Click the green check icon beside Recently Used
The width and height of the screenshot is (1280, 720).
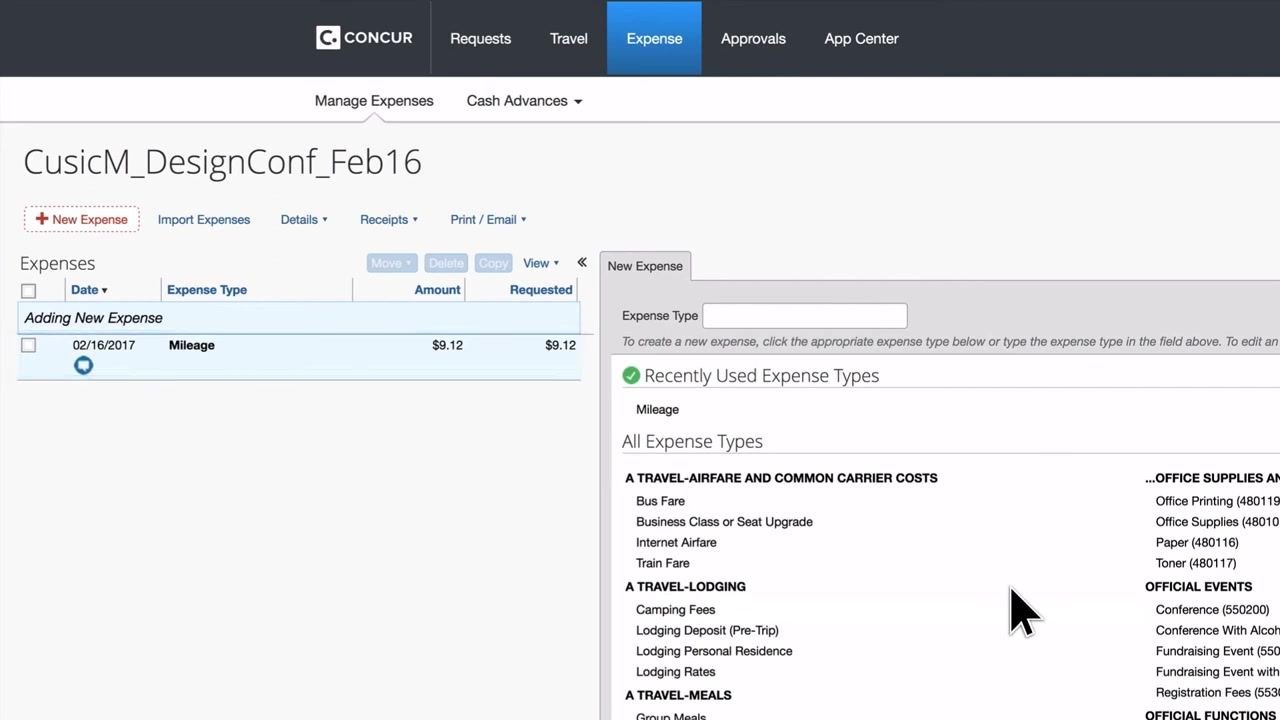click(x=631, y=375)
